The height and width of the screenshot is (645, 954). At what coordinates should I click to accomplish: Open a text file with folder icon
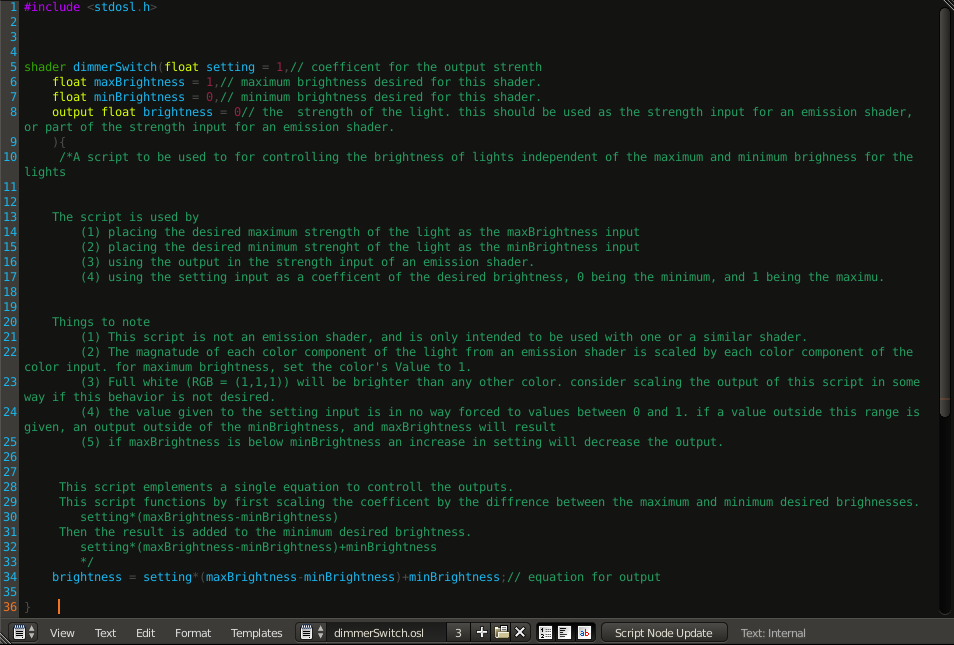click(501, 632)
